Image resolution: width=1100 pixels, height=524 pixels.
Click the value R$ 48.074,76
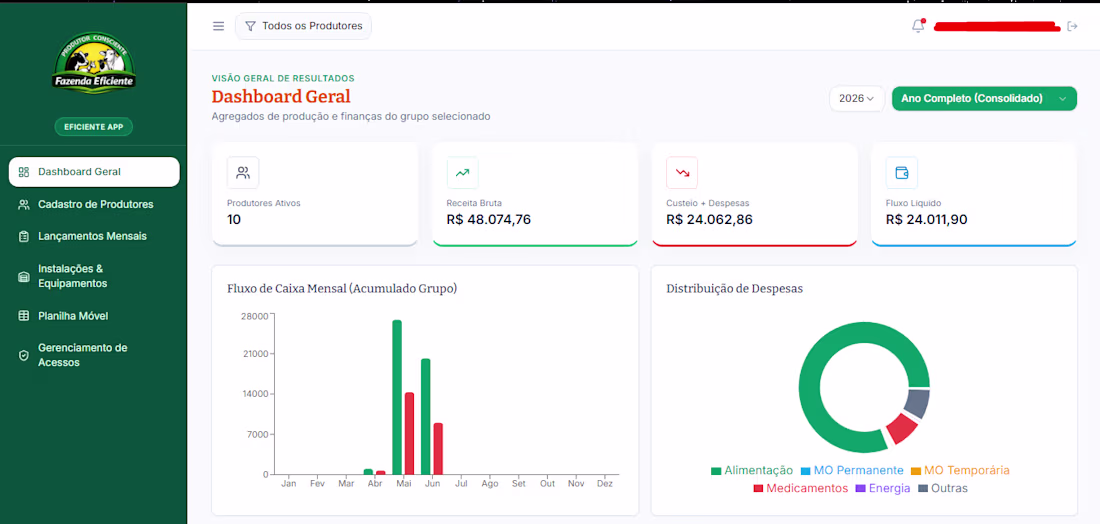(x=489, y=220)
